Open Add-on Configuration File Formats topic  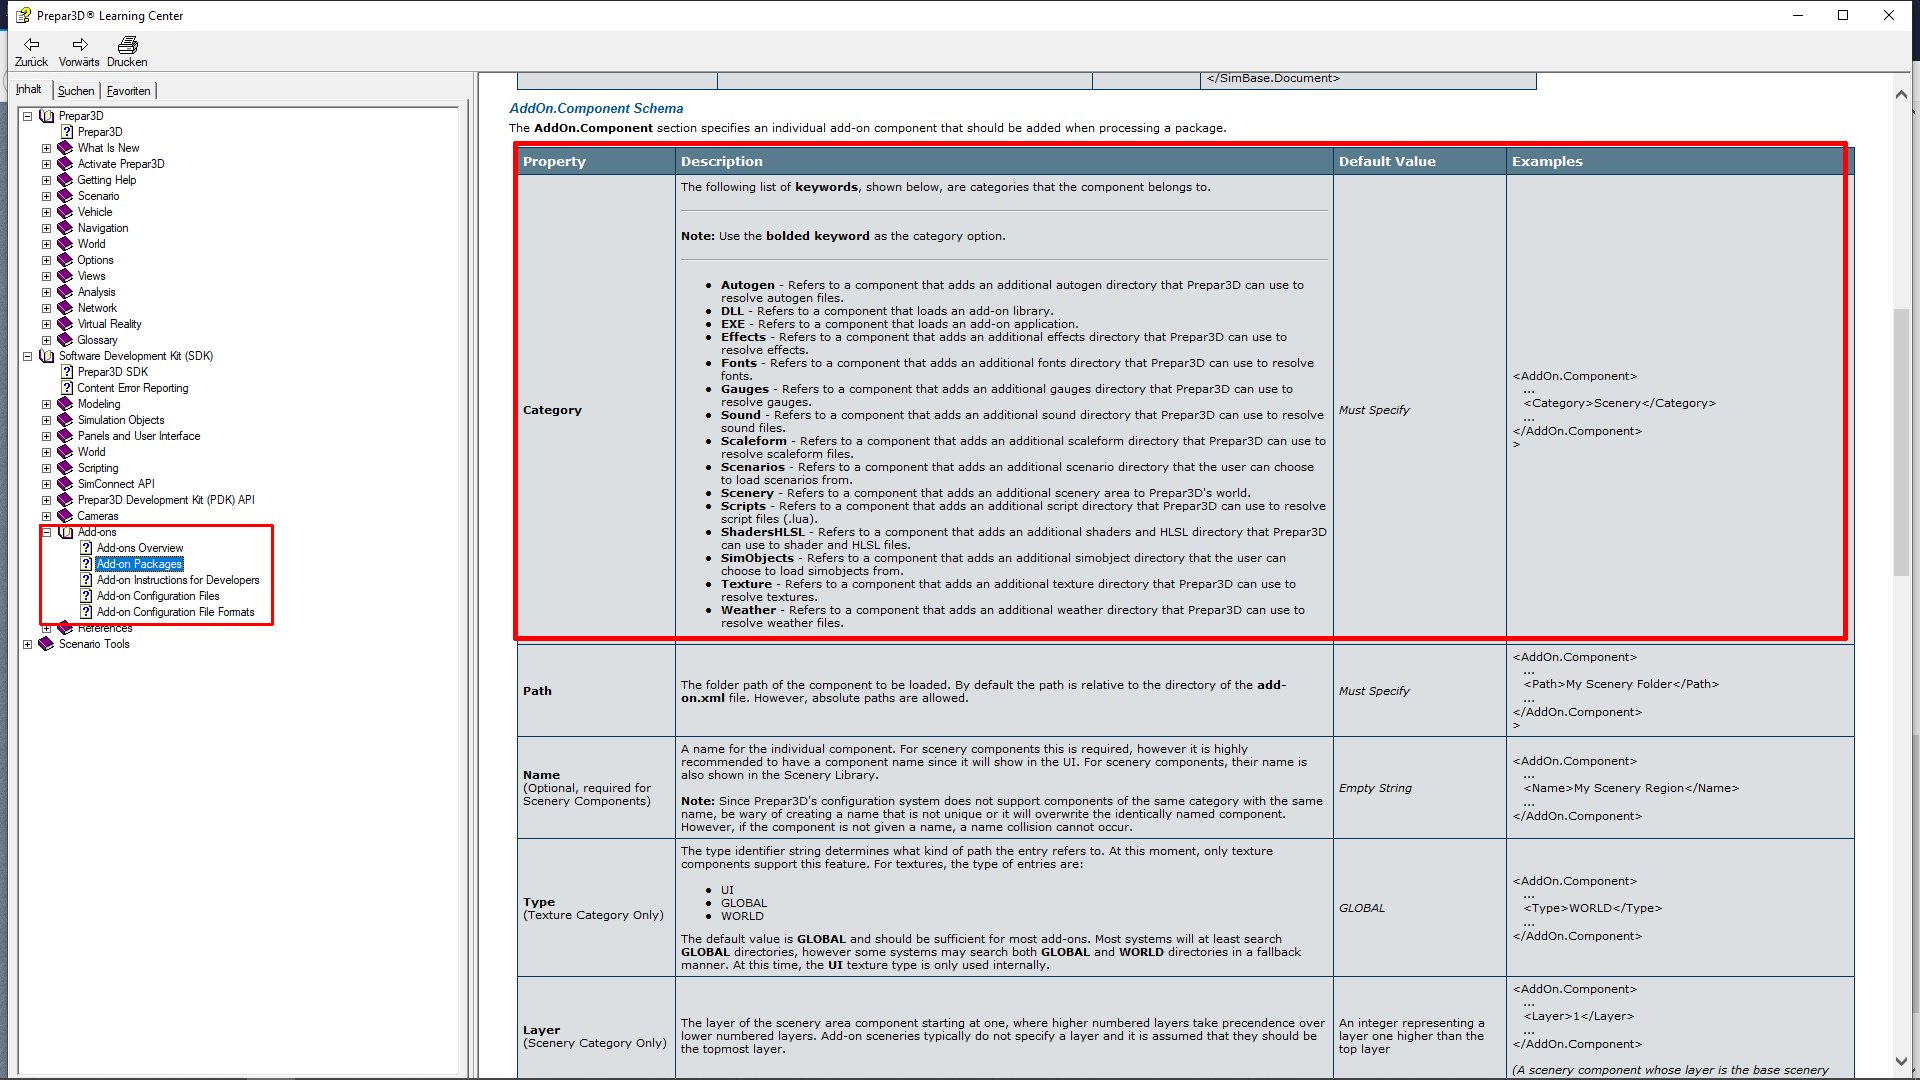click(x=176, y=612)
